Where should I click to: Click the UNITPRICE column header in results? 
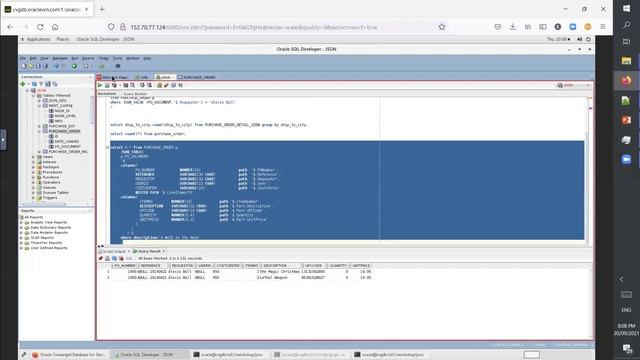click(x=361, y=266)
